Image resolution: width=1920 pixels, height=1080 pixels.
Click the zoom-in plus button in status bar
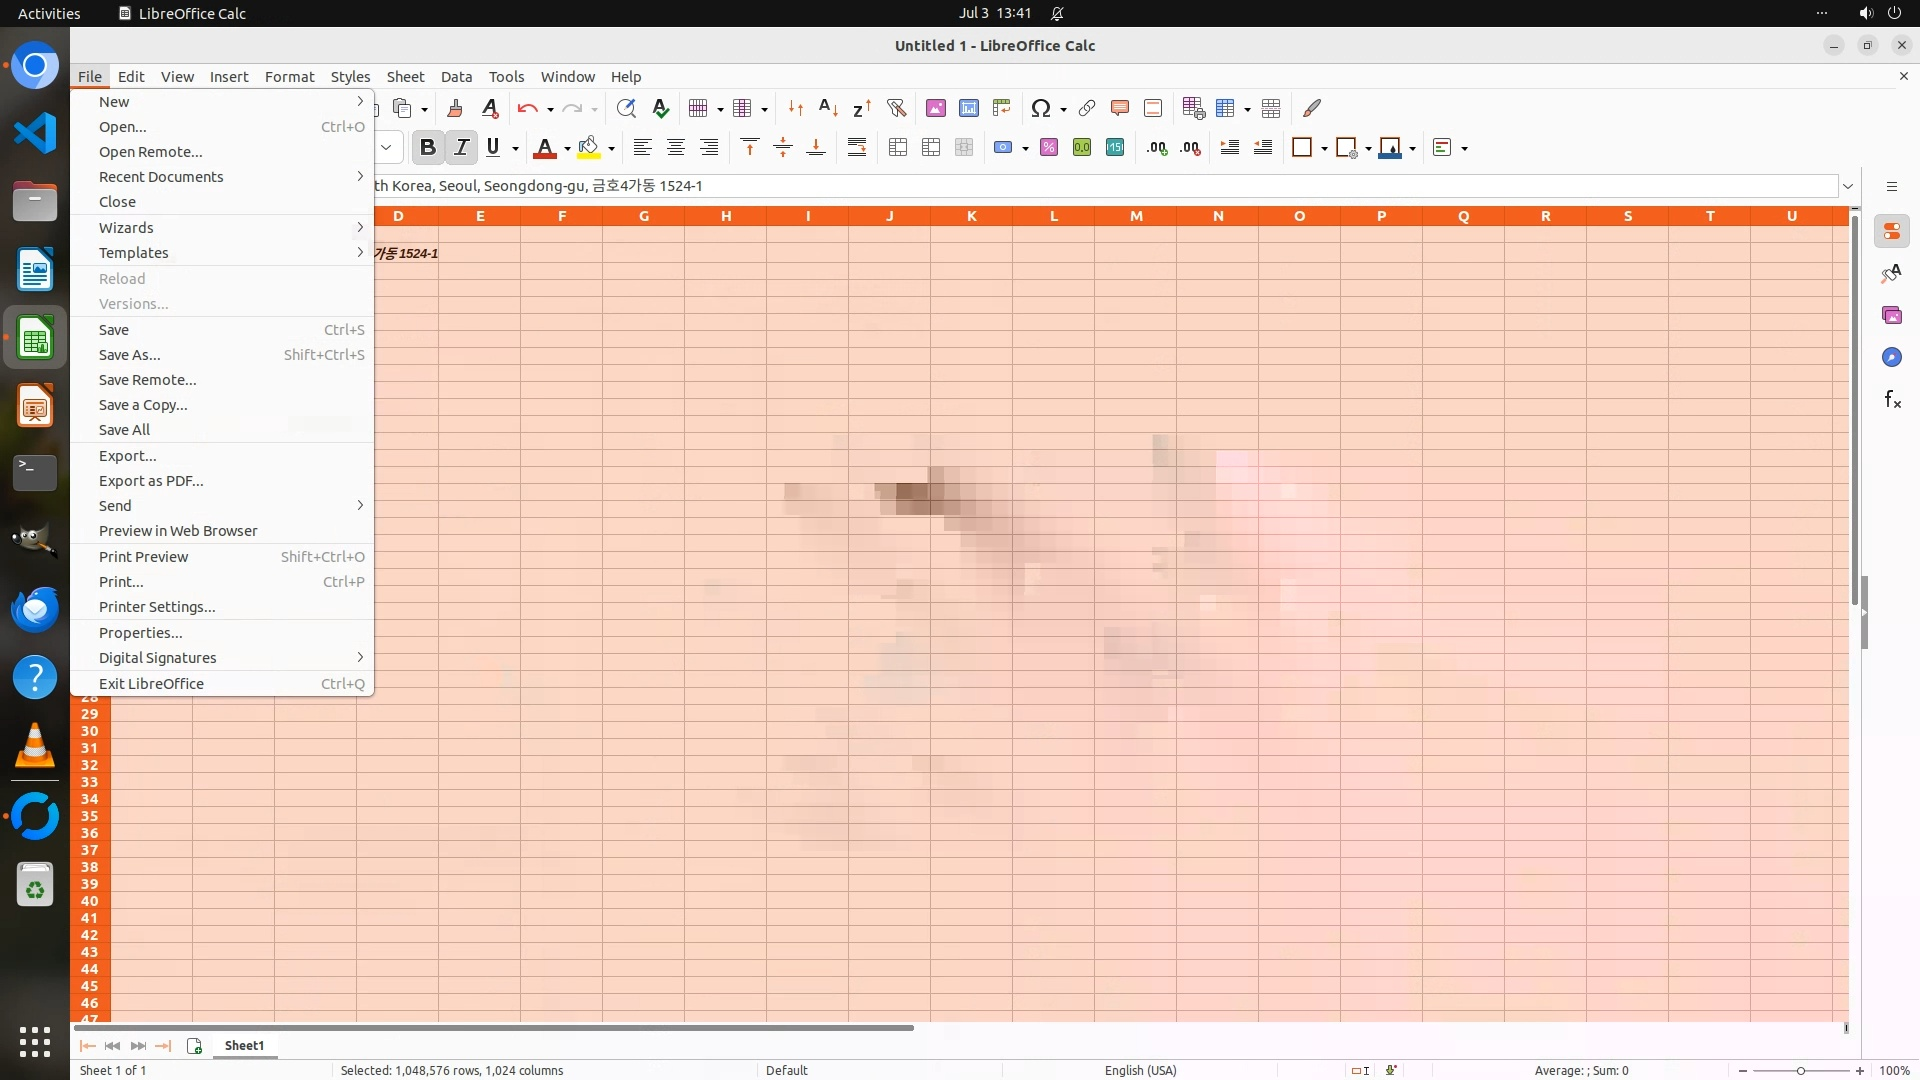(x=1860, y=1071)
